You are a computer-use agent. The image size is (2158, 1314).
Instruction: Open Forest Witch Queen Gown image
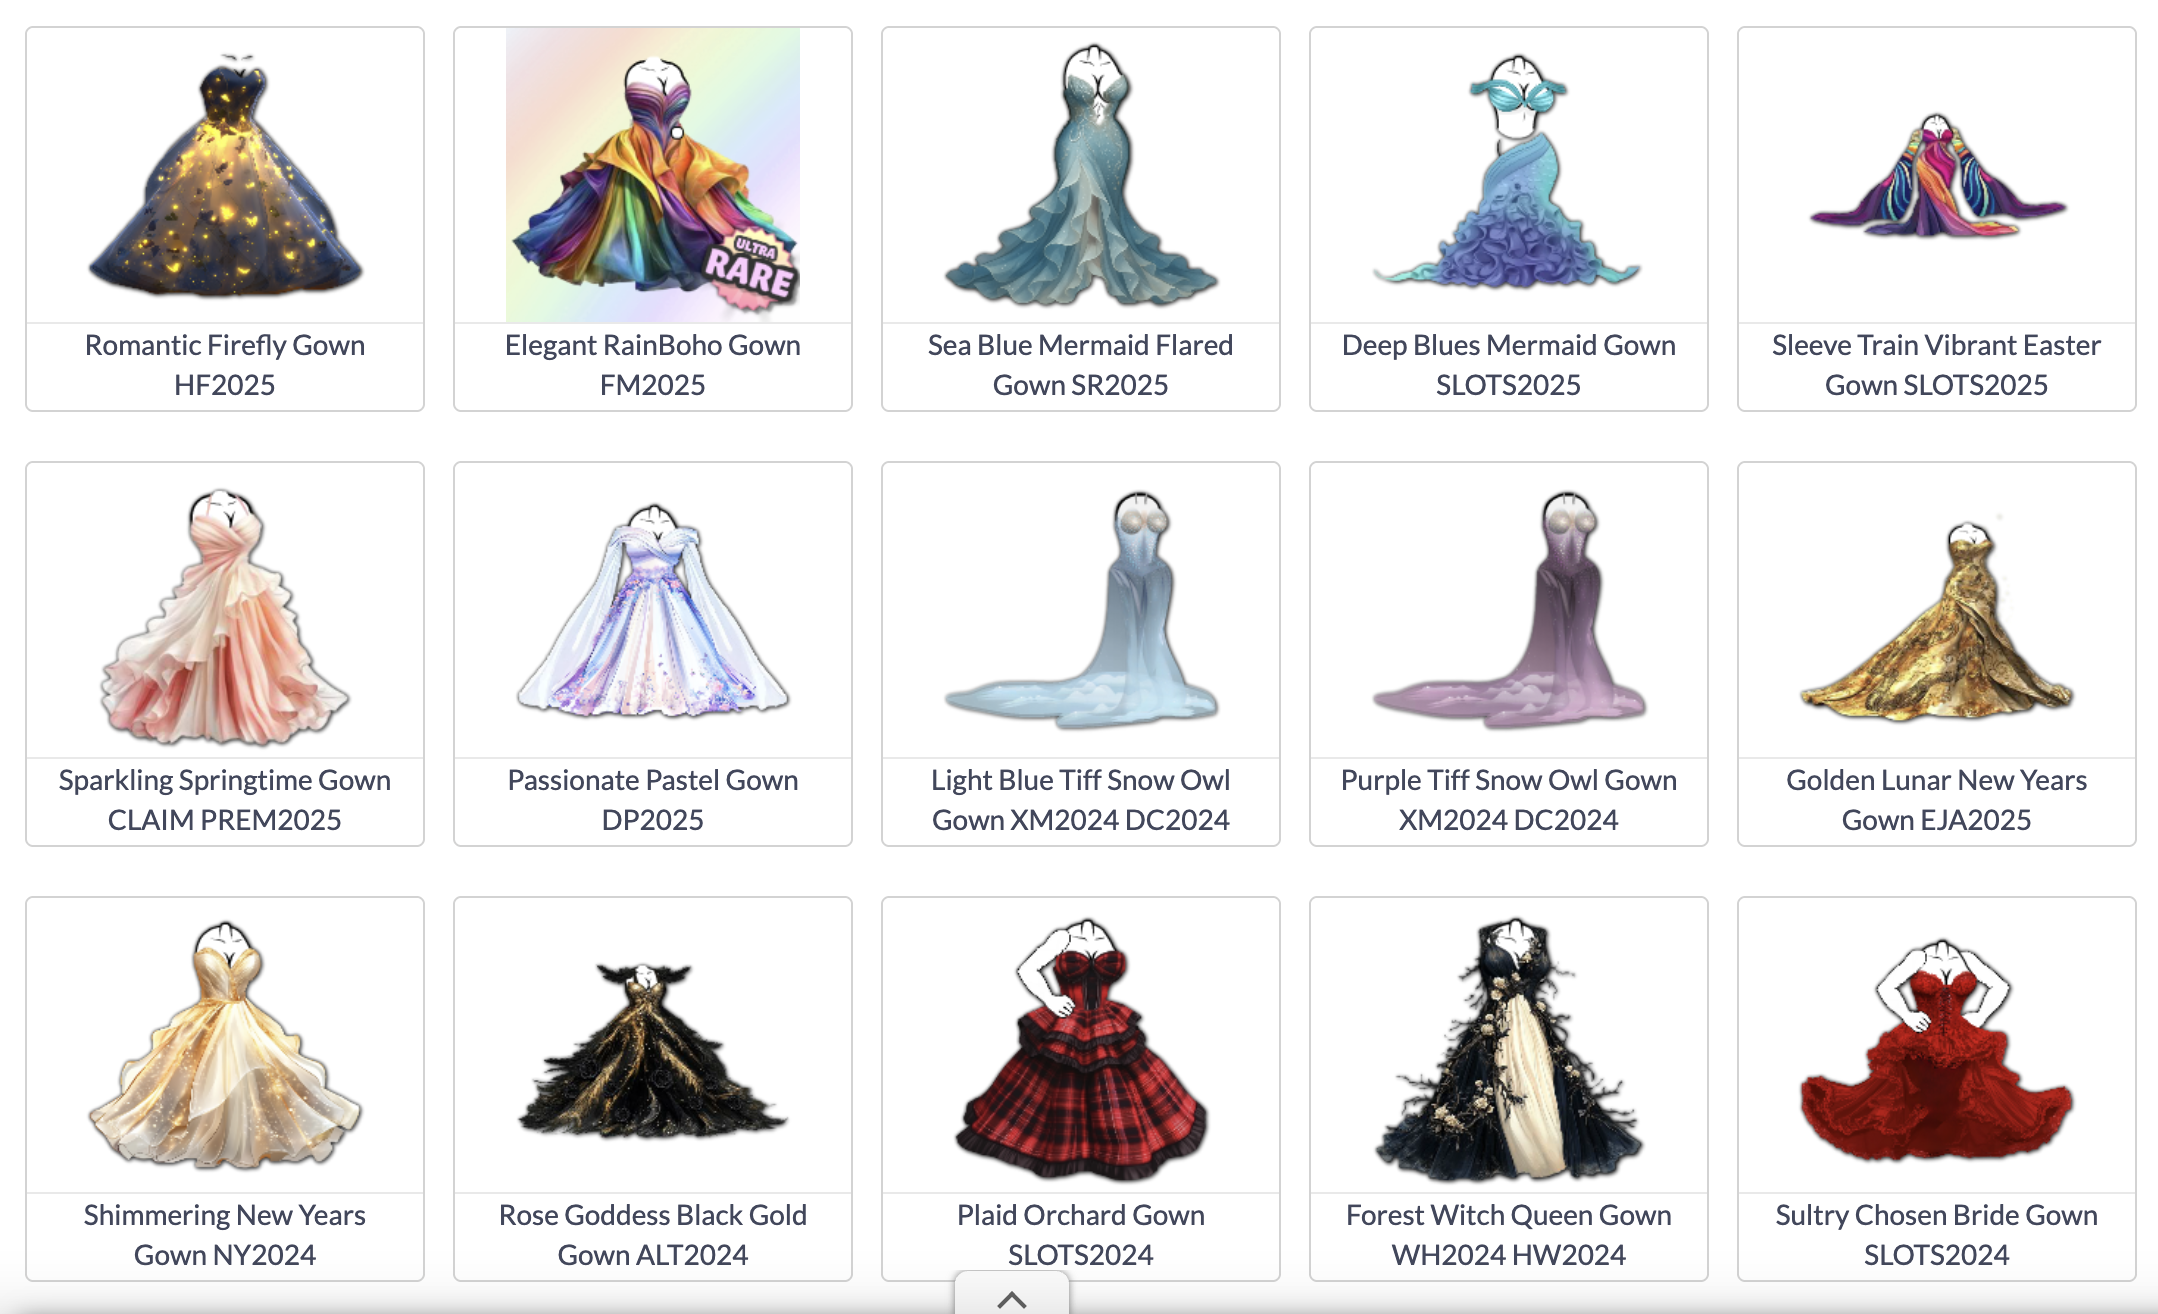(1508, 1048)
